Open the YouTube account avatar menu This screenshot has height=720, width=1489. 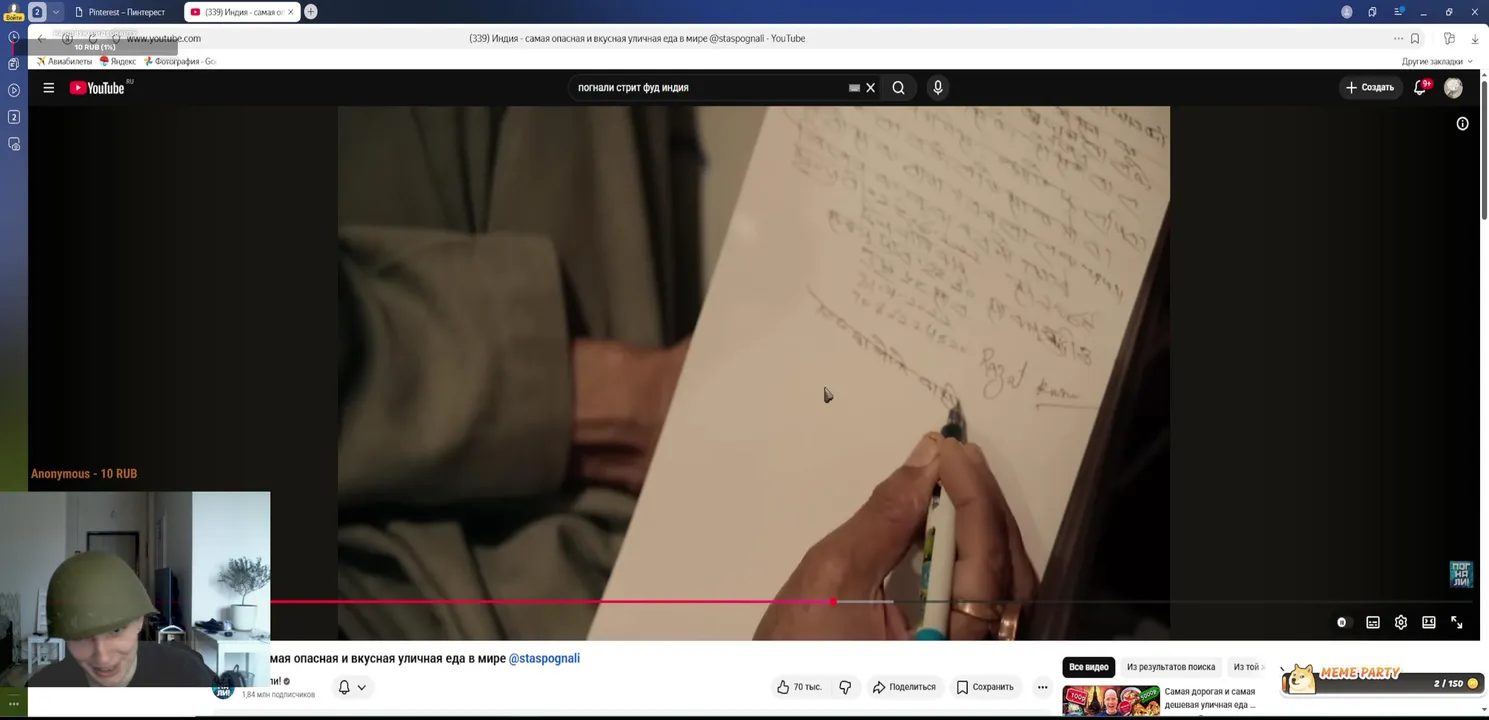click(1453, 88)
